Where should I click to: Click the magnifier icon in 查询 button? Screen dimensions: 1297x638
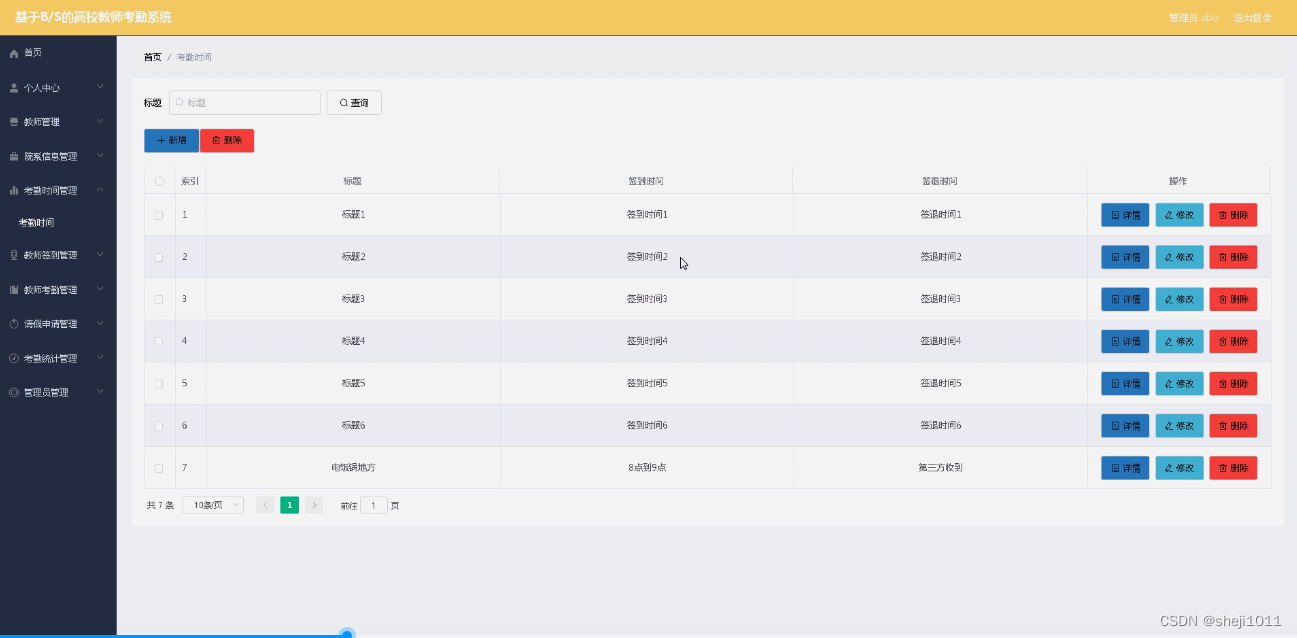tap(341, 102)
